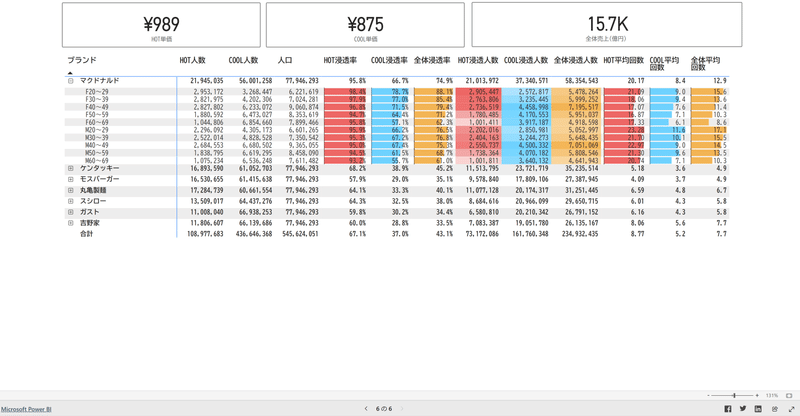Share report on LinkedIn
Viewport: 800px width, 416px height.
point(758,408)
